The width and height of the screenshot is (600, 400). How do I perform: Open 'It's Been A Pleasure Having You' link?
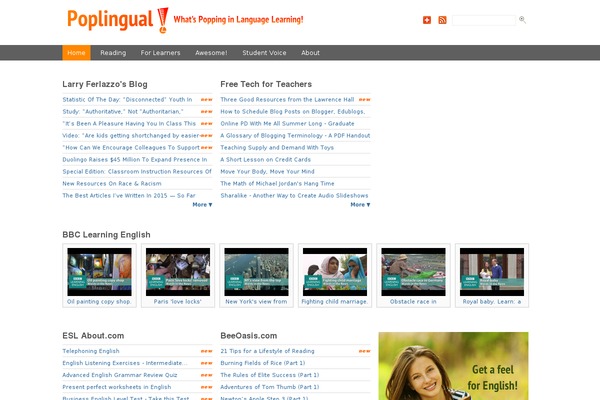(x=129, y=124)
